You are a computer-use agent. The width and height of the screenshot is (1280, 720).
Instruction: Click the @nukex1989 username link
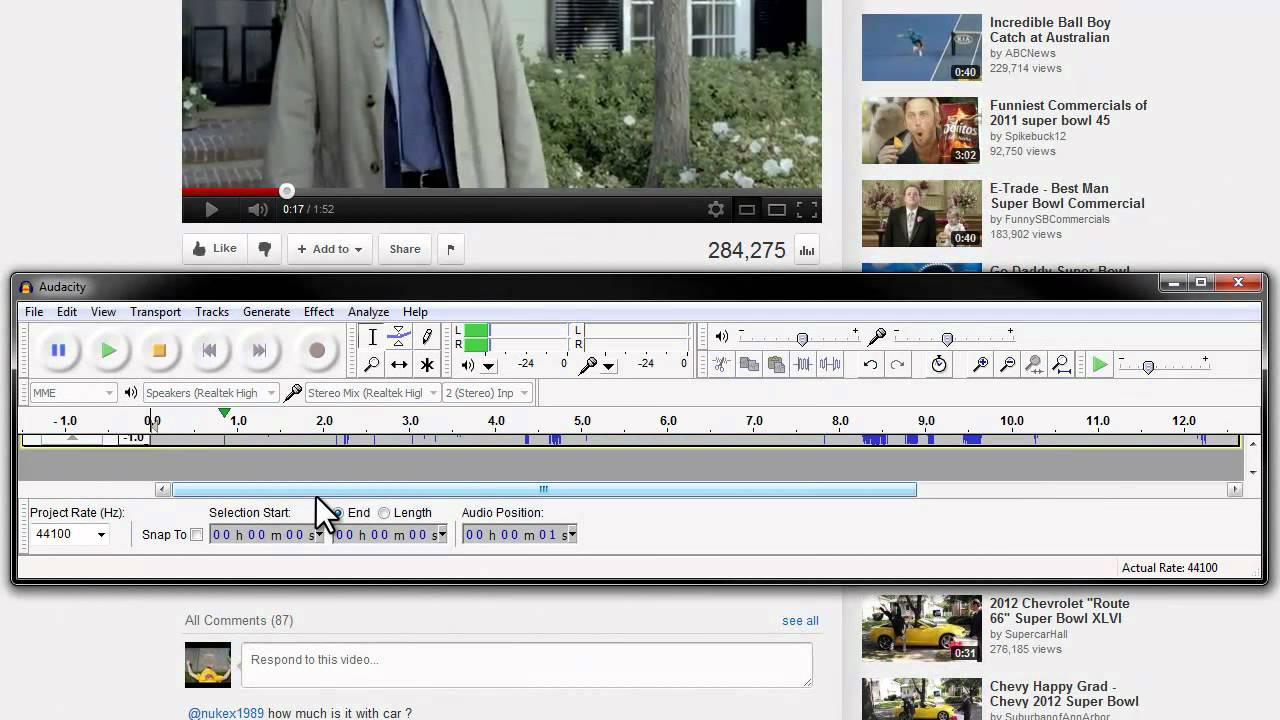pos(226,713)
